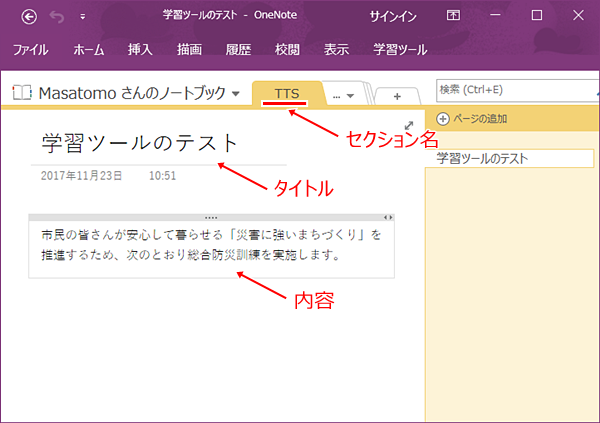Open the Quick Access Toolbar customize dropdown
This screenshot has width=600, height=423.
[x=83, y=17]
